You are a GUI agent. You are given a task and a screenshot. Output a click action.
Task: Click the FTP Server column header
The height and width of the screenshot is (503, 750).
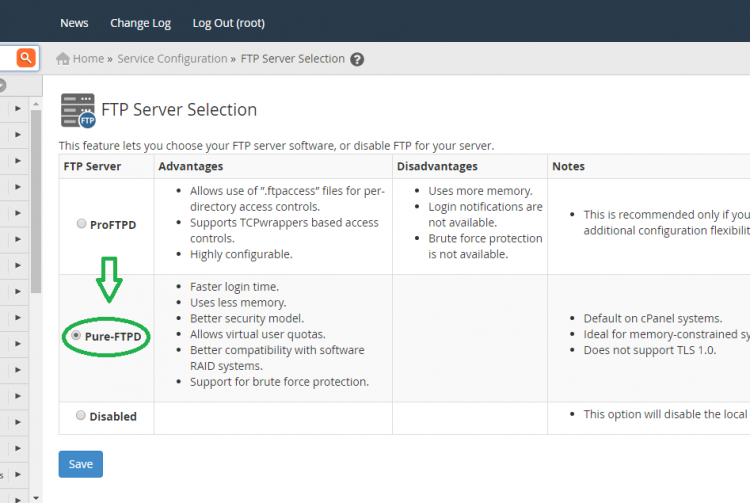pos(92,166)
